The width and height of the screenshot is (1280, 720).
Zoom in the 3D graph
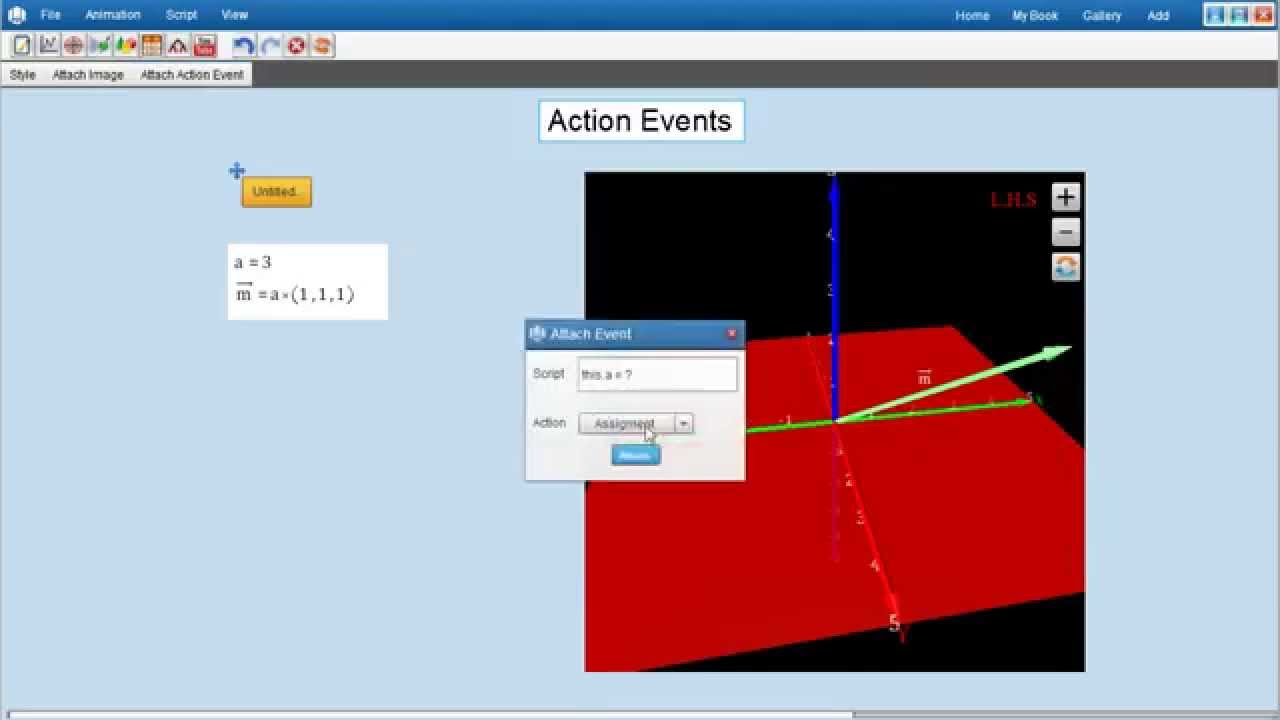pyautogui.click(x=1066, y=198)
